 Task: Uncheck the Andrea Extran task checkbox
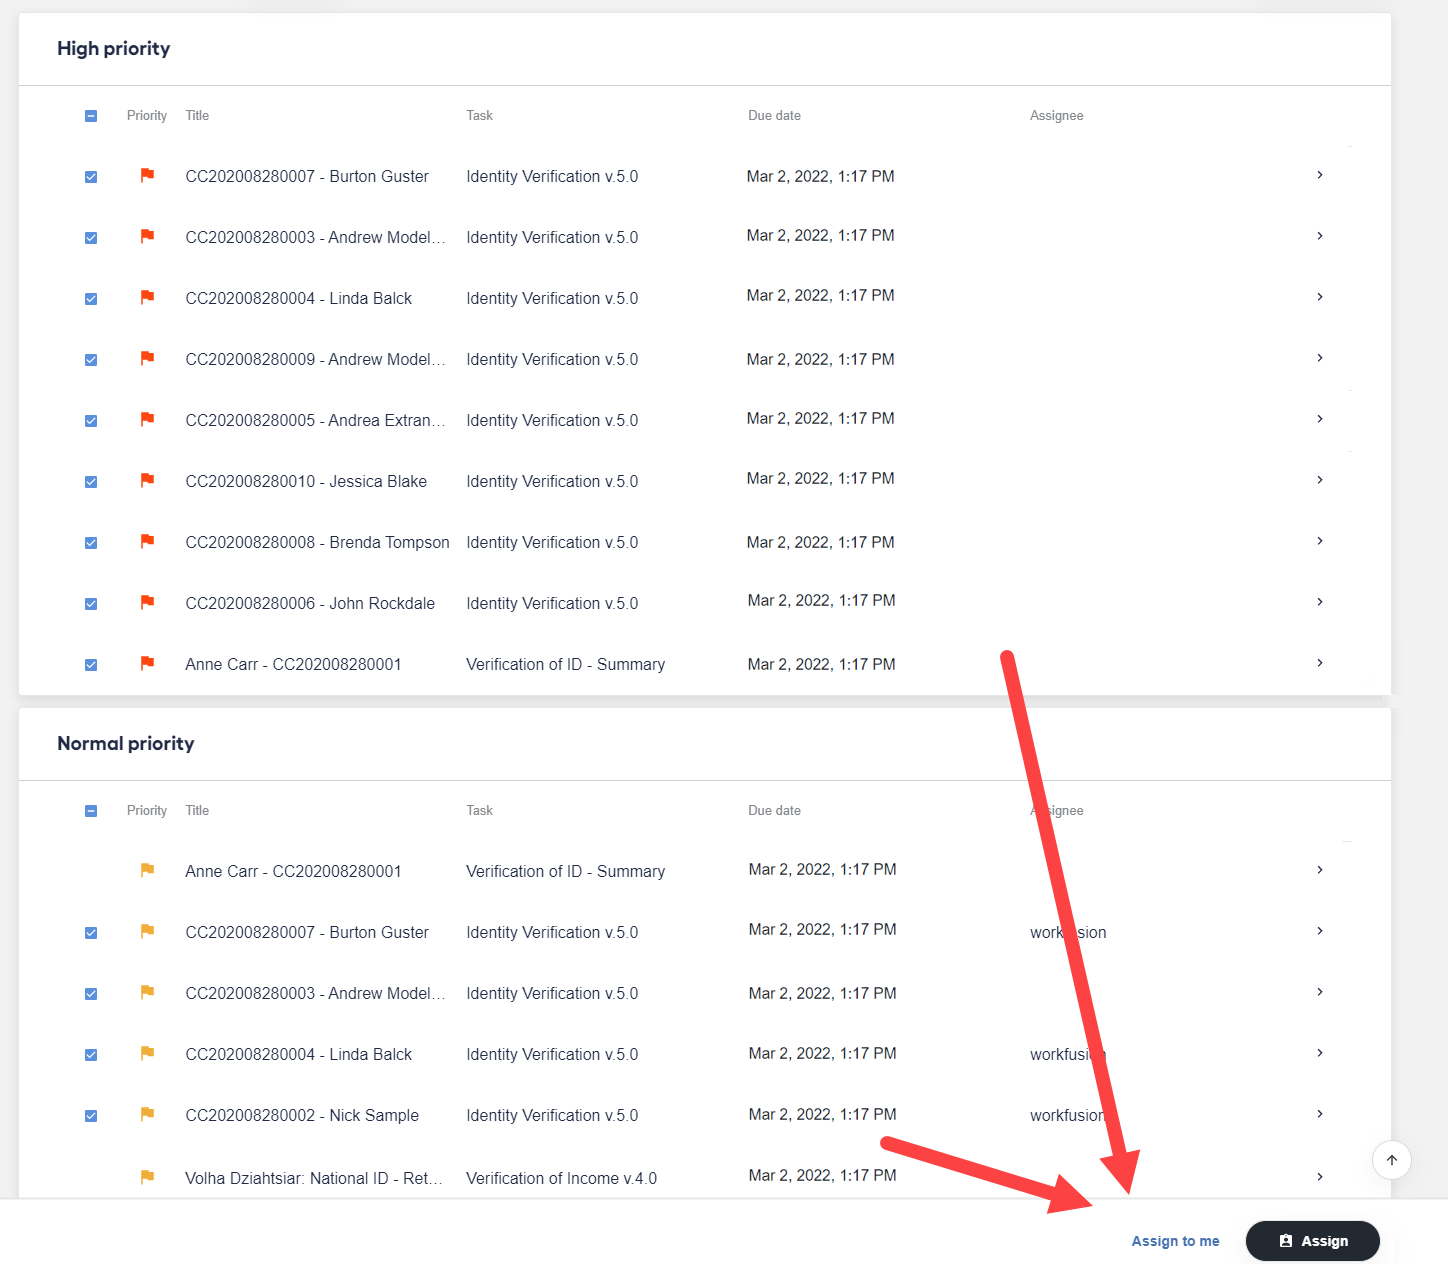tap(91, 421)
